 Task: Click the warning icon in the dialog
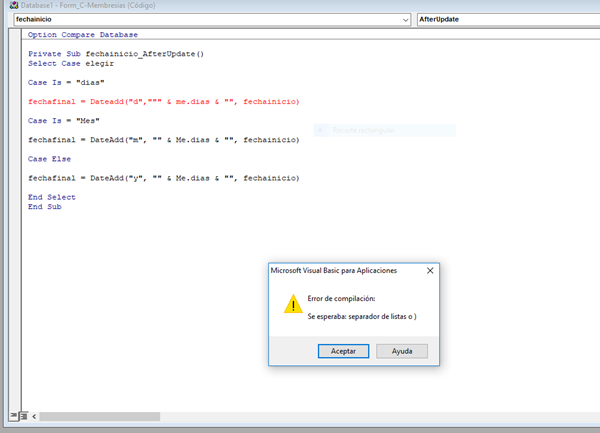pyautogui.click(x=293, y=304)
